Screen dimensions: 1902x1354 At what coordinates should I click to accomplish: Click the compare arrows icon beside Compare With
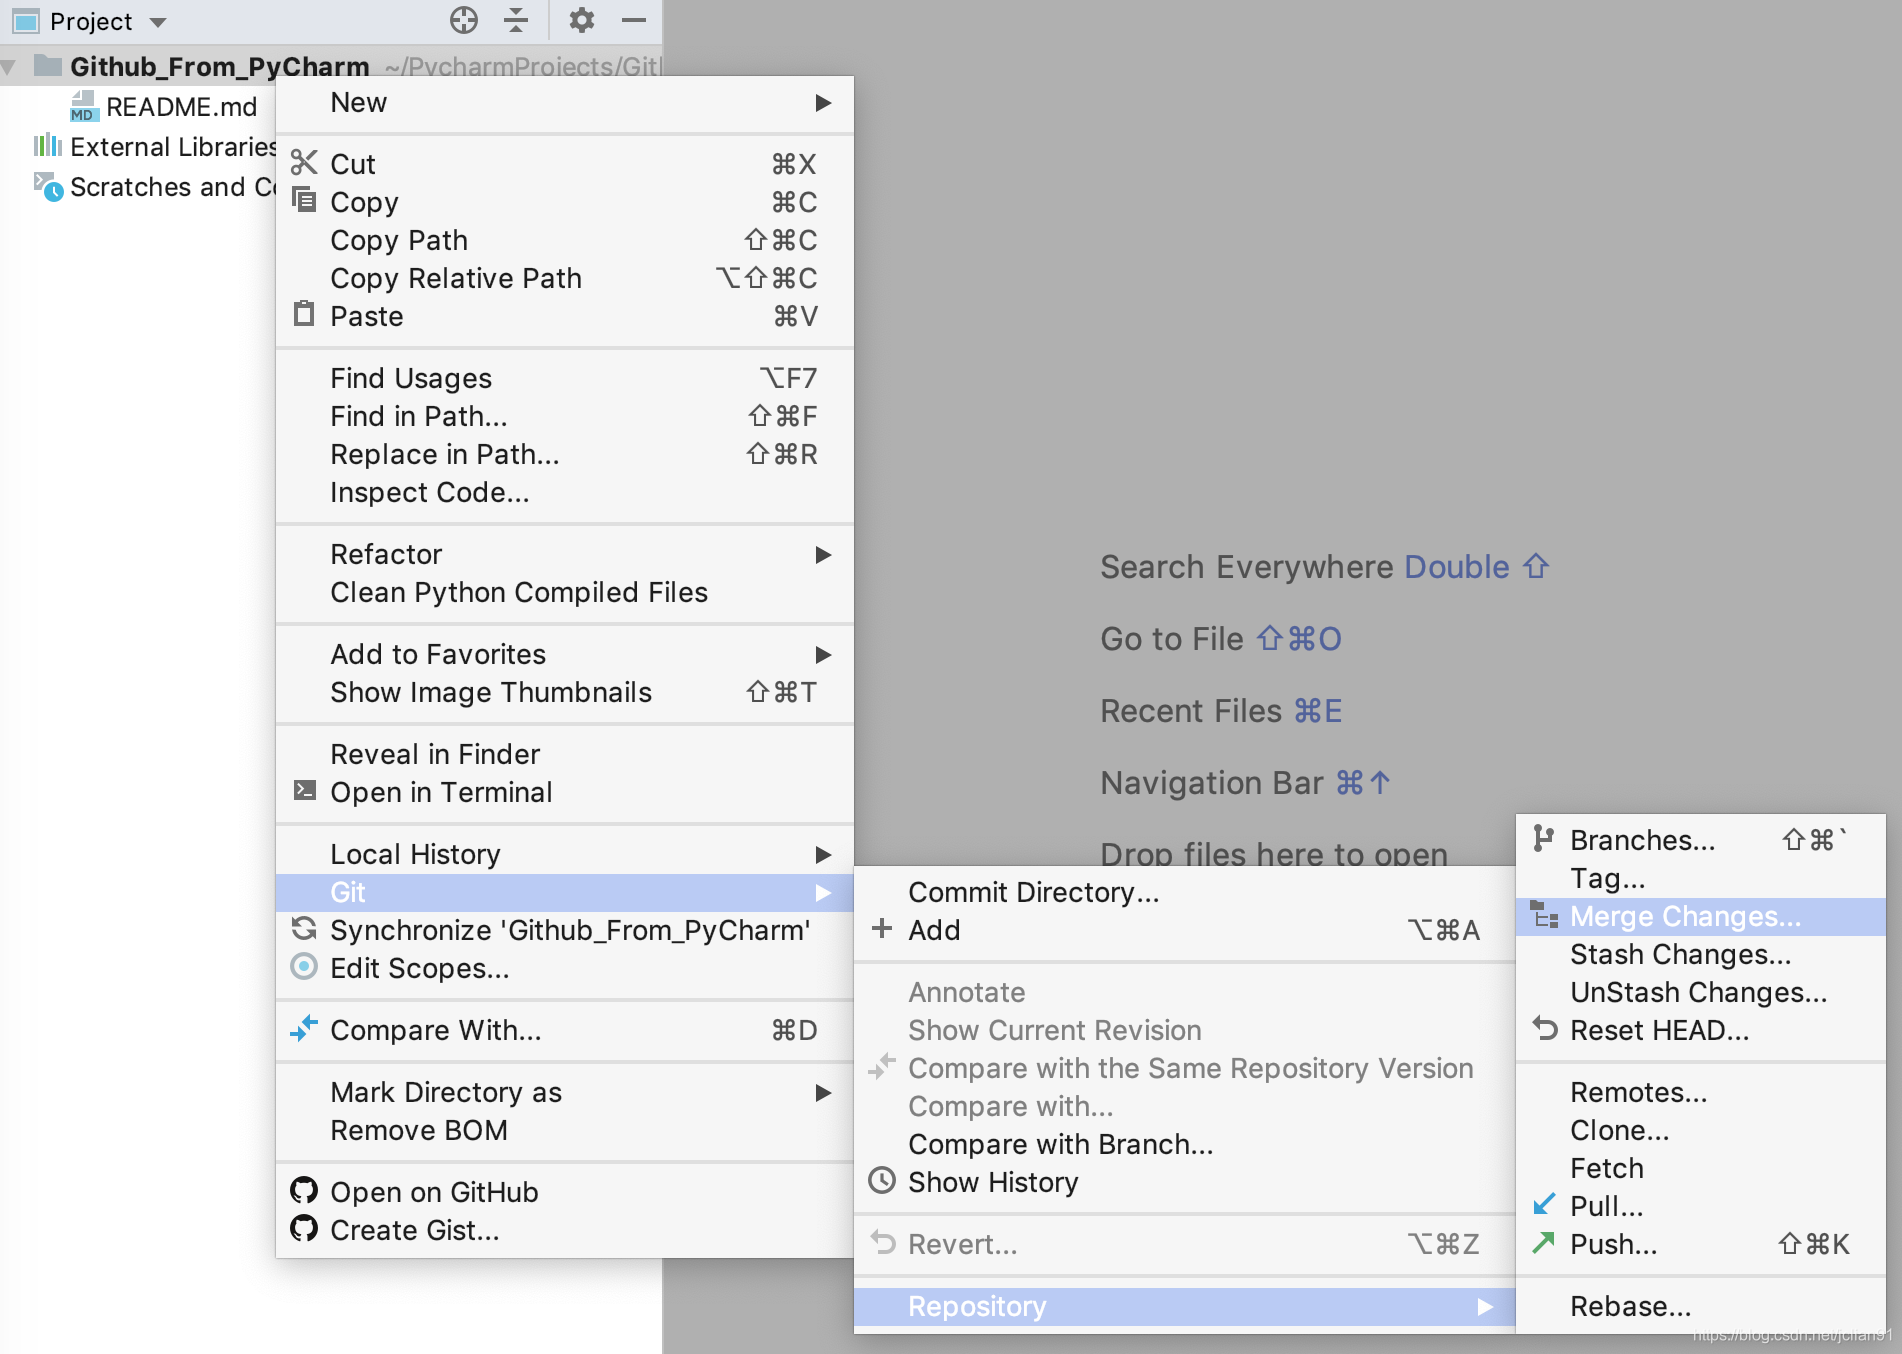click(x=304, y=1028)
